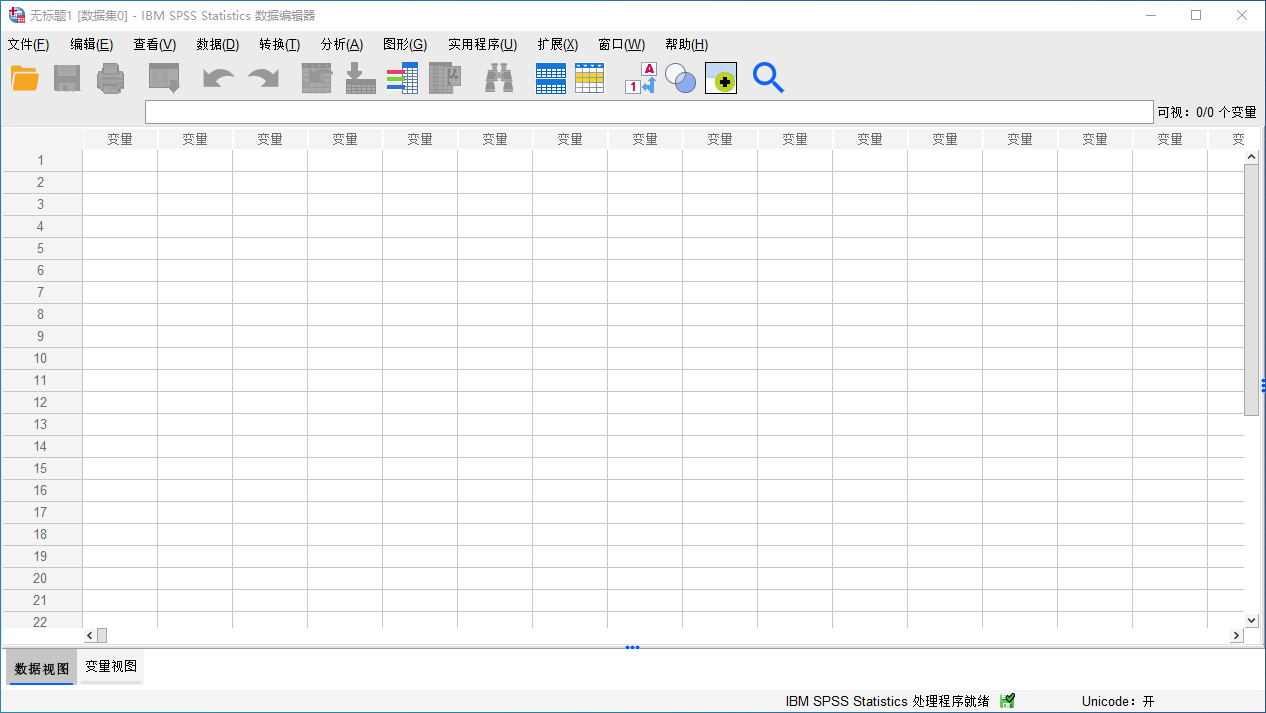This screenshot has height=713, width=1266.
Task: Click the yellow Select Cases grid icon
Action: tap(590, 78)
